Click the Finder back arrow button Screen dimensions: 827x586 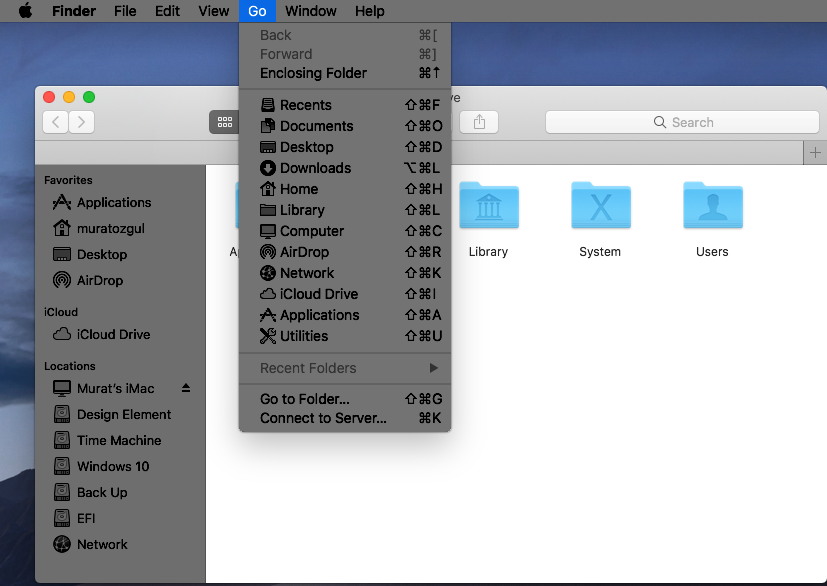click(55, 122)
